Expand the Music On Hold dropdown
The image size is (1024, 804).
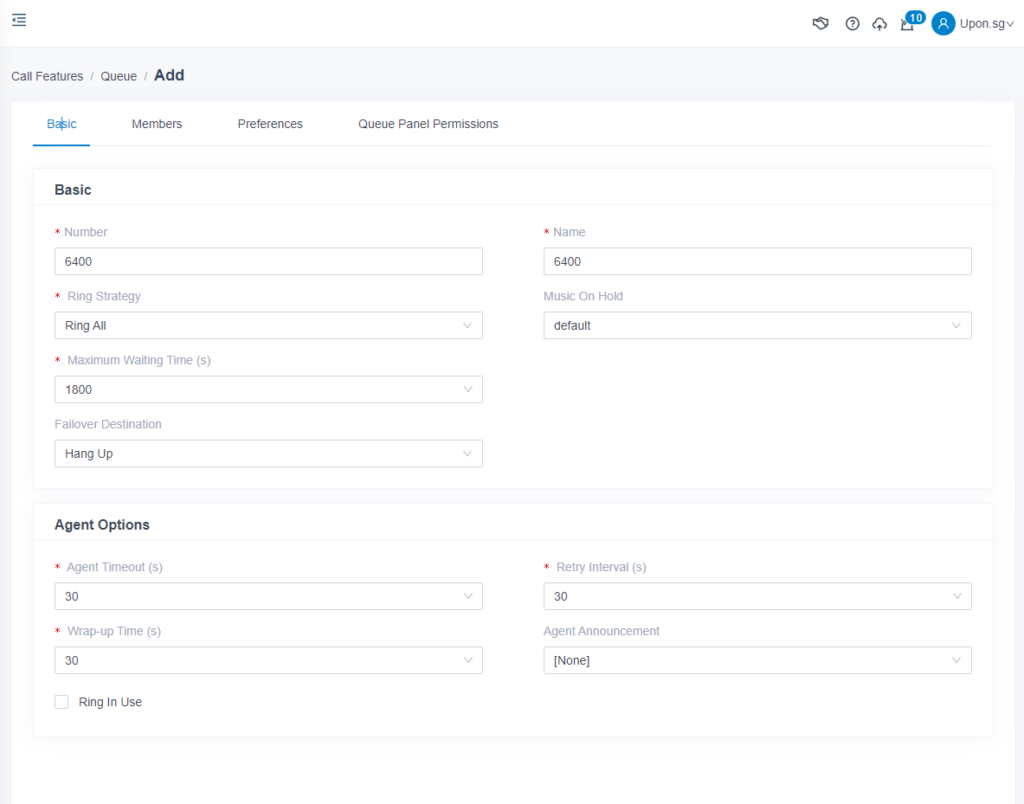tap(757, 325)
